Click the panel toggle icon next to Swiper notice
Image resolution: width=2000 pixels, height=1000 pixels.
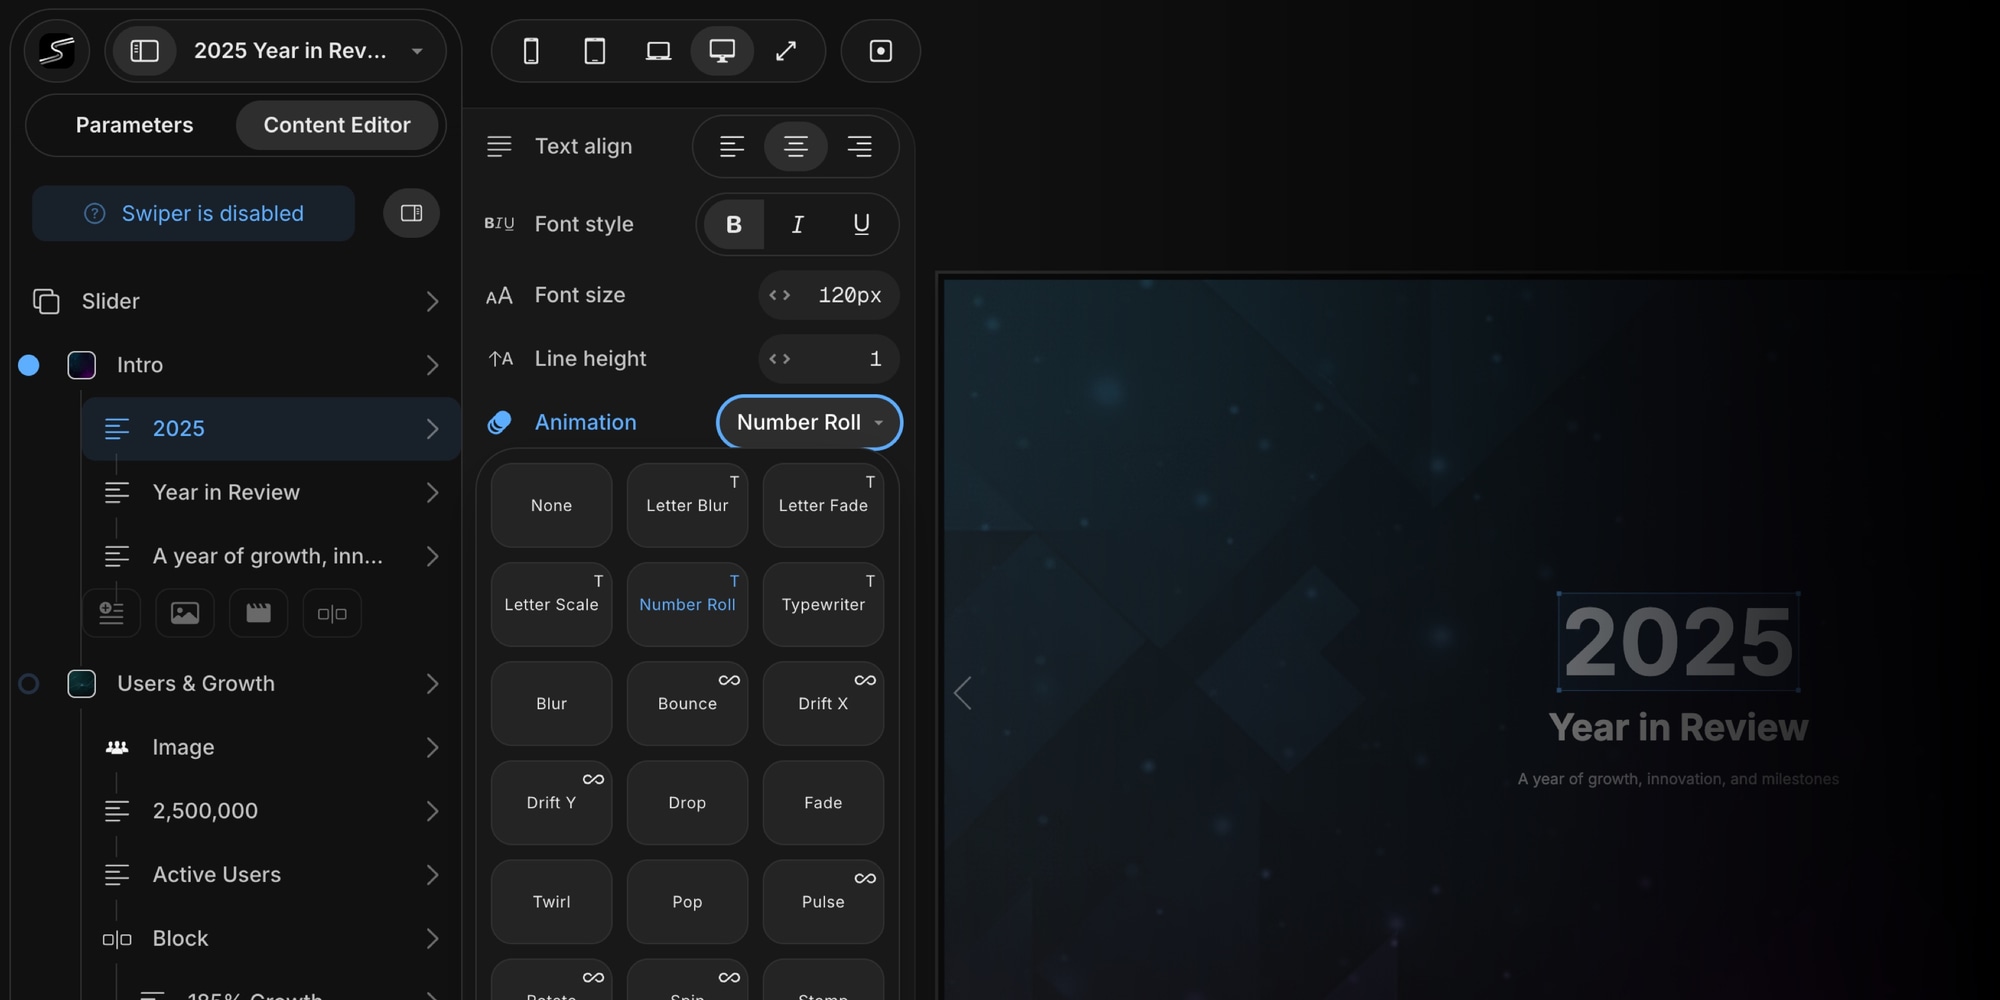(411, 213)
